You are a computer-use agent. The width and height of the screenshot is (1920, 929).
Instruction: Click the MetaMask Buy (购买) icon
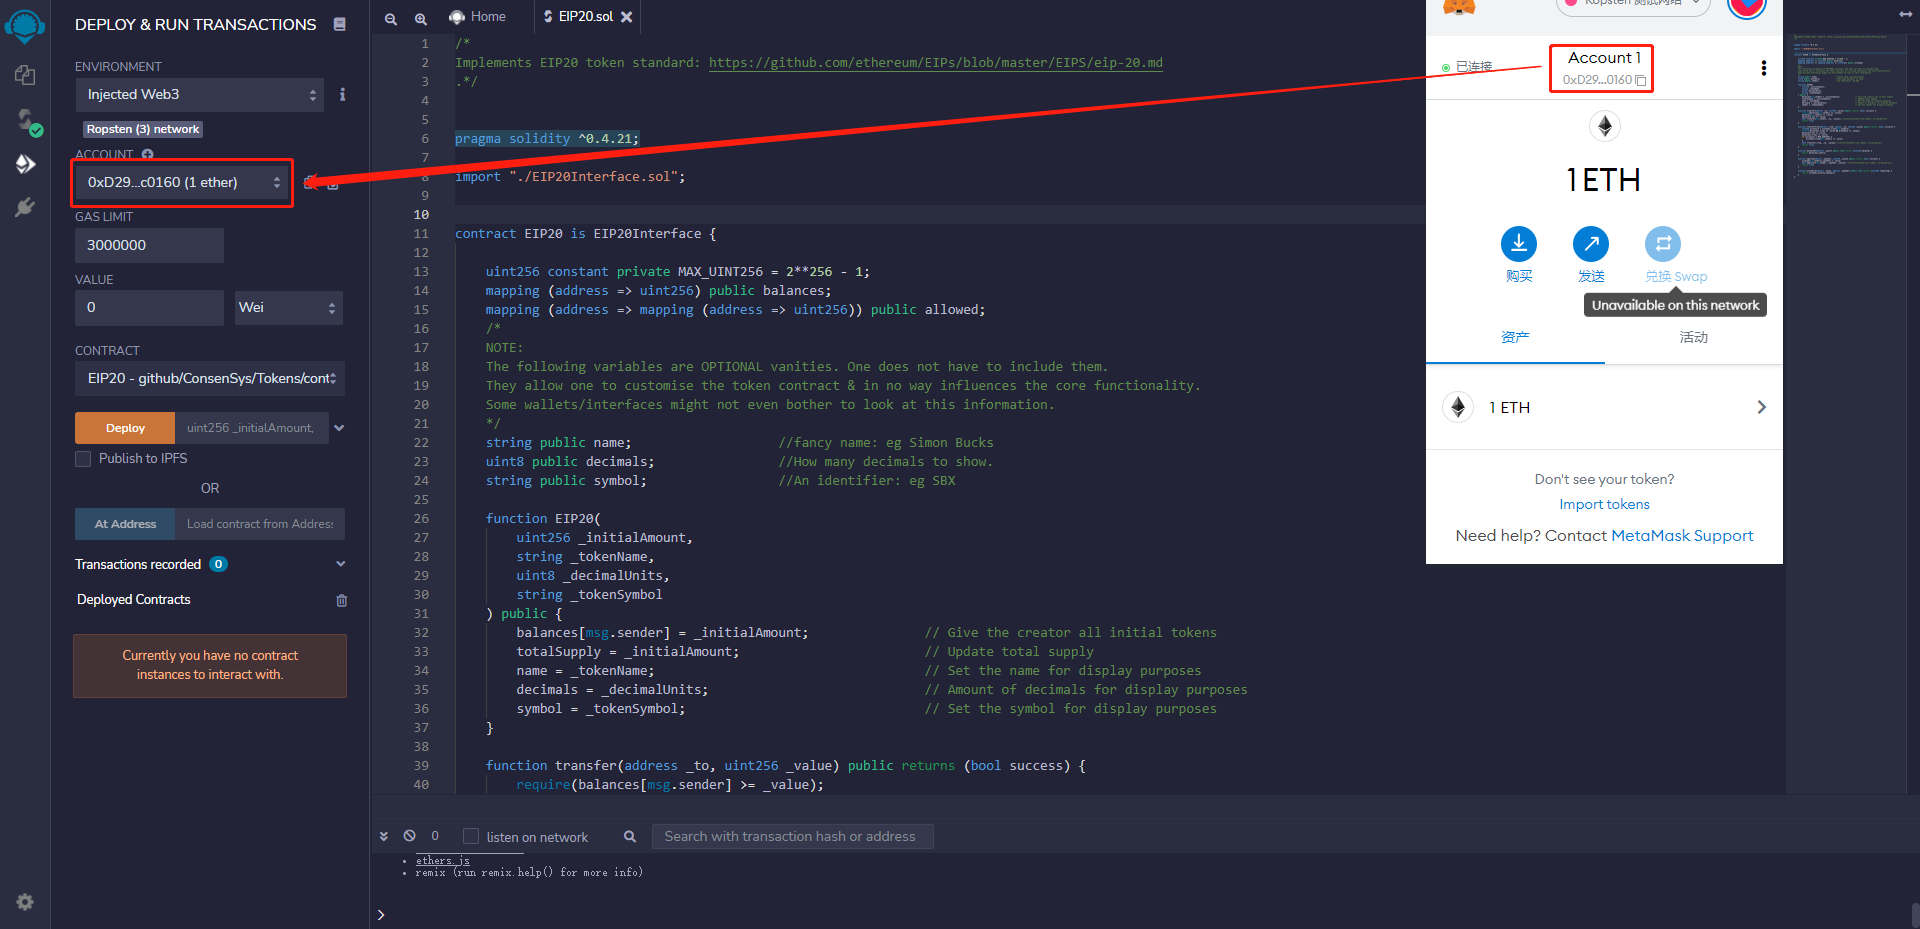tap(1519, 243)
